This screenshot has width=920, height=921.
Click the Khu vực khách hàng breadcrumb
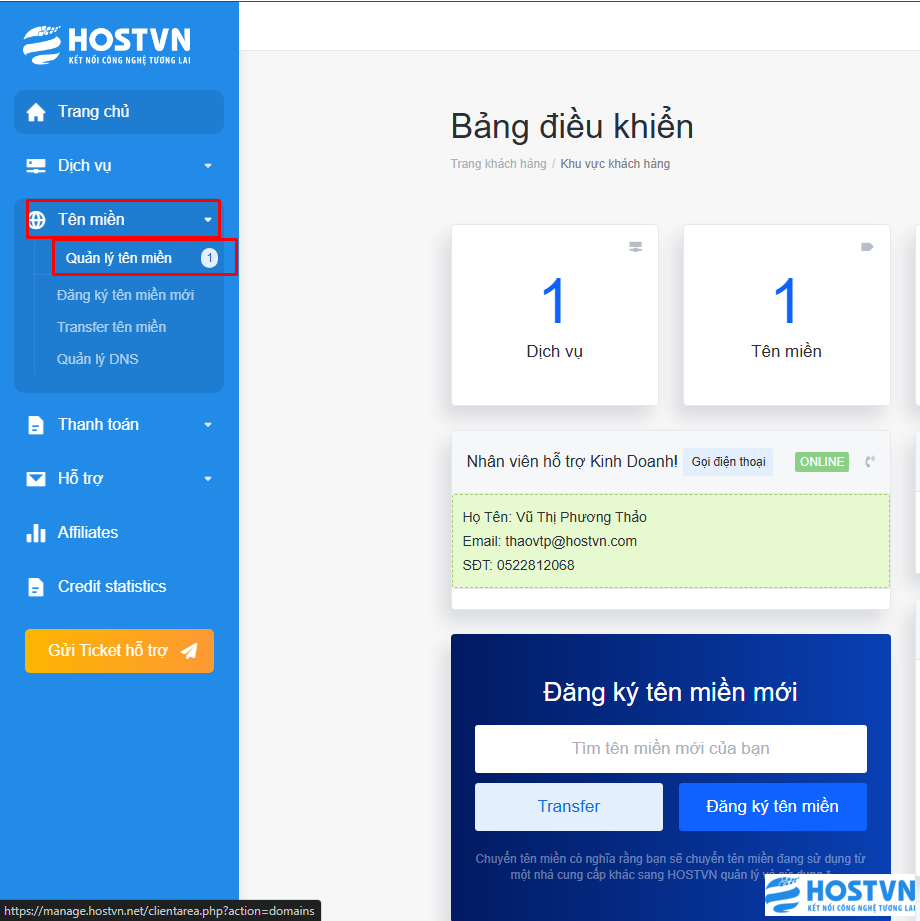[x=615, y=164]
